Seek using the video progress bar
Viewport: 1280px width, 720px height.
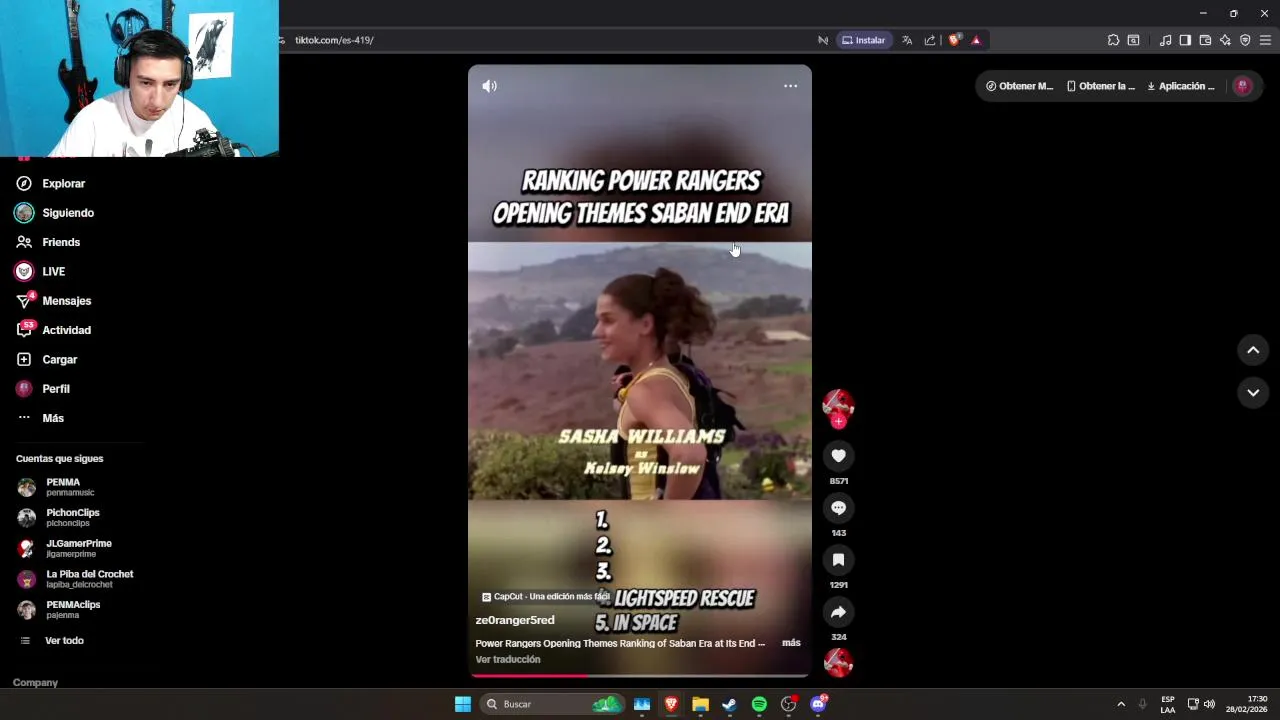pos(640,676)
